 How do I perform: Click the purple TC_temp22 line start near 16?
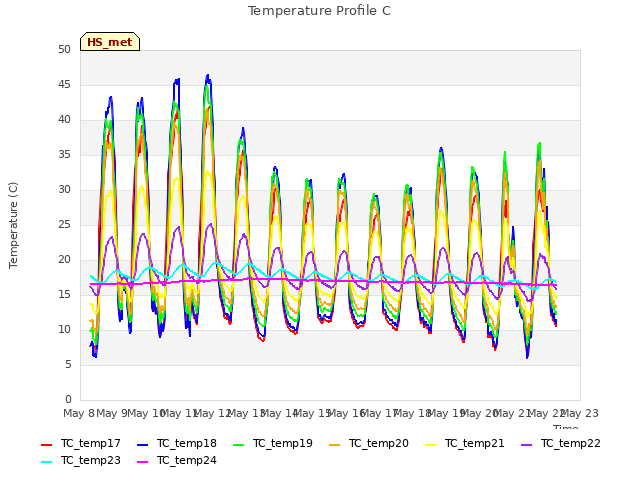[90, 287]
